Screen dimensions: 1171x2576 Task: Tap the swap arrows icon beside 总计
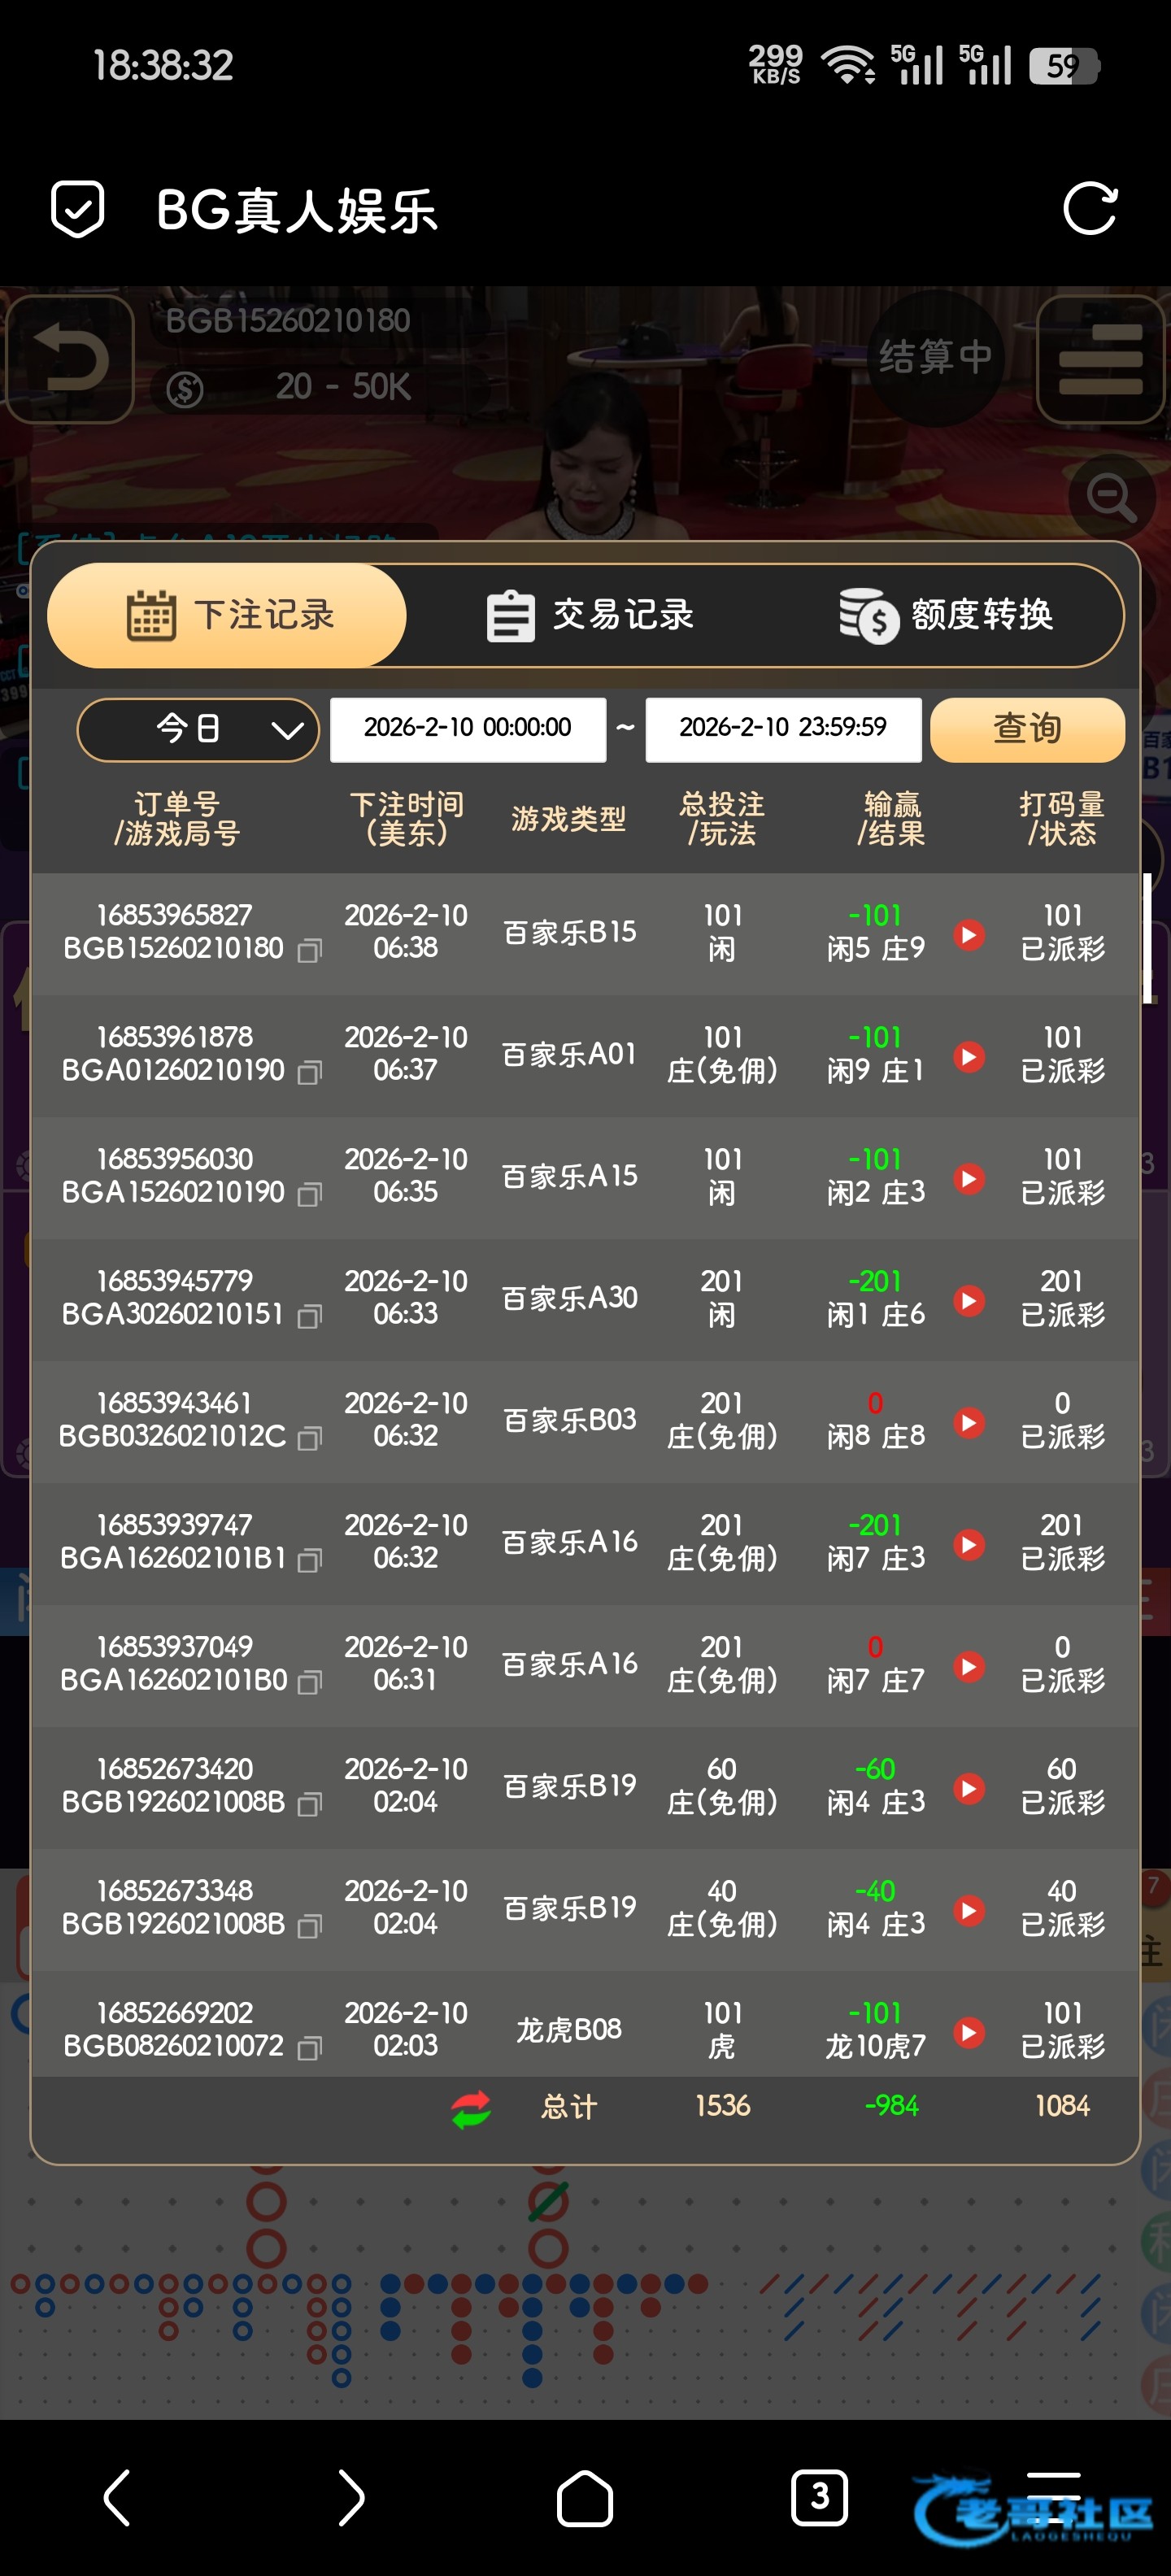470,2109
